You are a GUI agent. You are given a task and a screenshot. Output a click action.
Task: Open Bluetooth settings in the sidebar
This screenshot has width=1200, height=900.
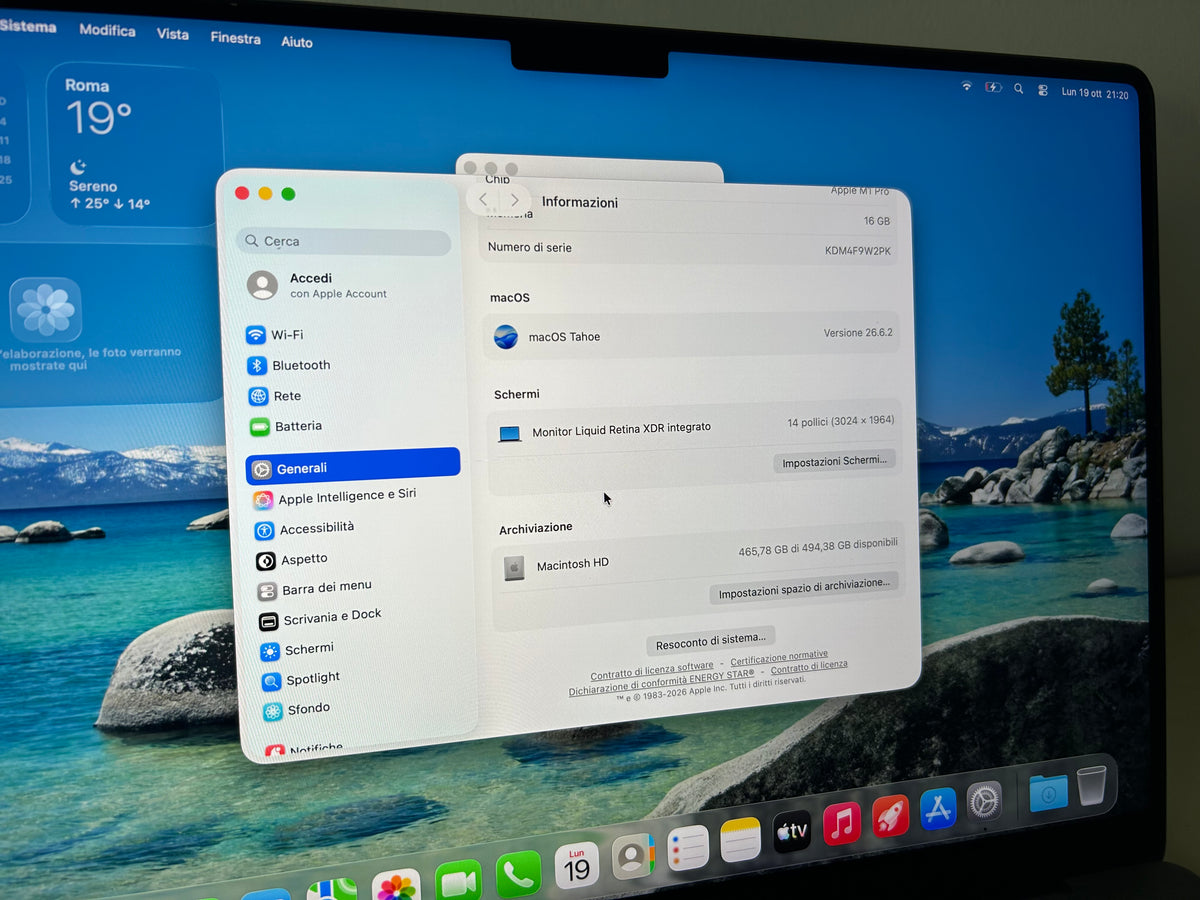point(289,365)
